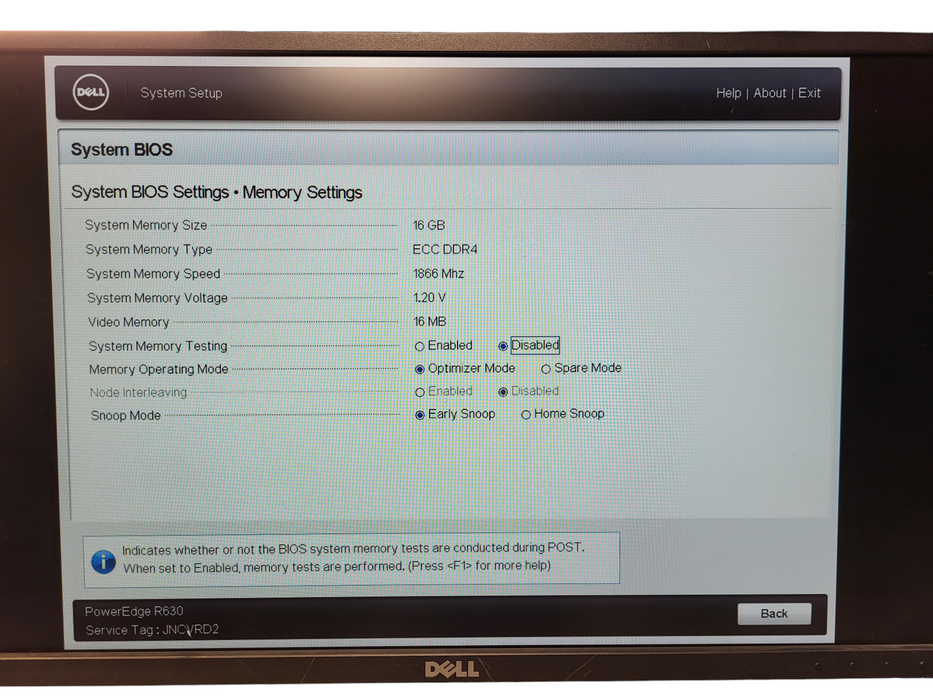Click the ECC DDR4 memory type value

pyautogui.click(x=445, y=249)
